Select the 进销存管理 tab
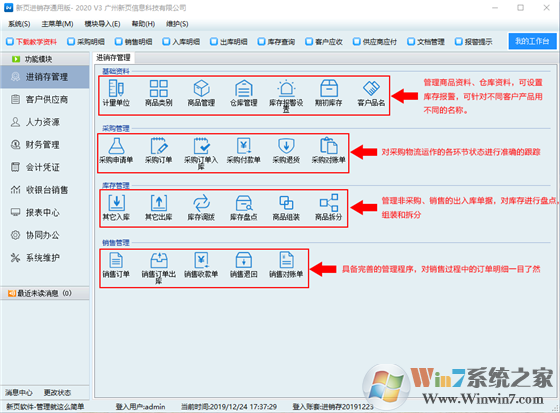This screenshot has height=413, width=560. 114,58
